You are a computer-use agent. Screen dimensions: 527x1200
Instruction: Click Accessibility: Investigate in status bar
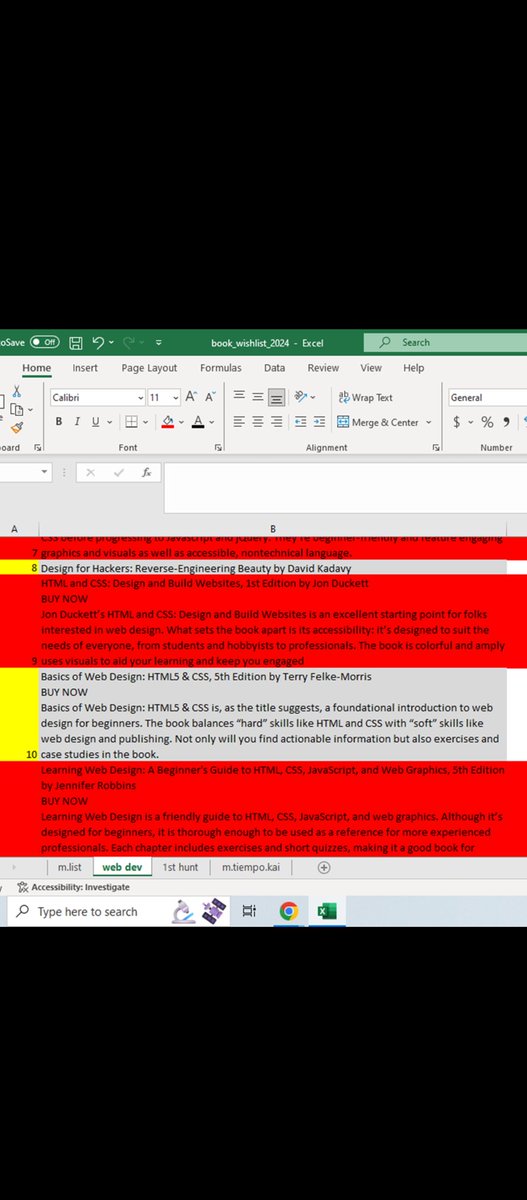pos(72,887)
